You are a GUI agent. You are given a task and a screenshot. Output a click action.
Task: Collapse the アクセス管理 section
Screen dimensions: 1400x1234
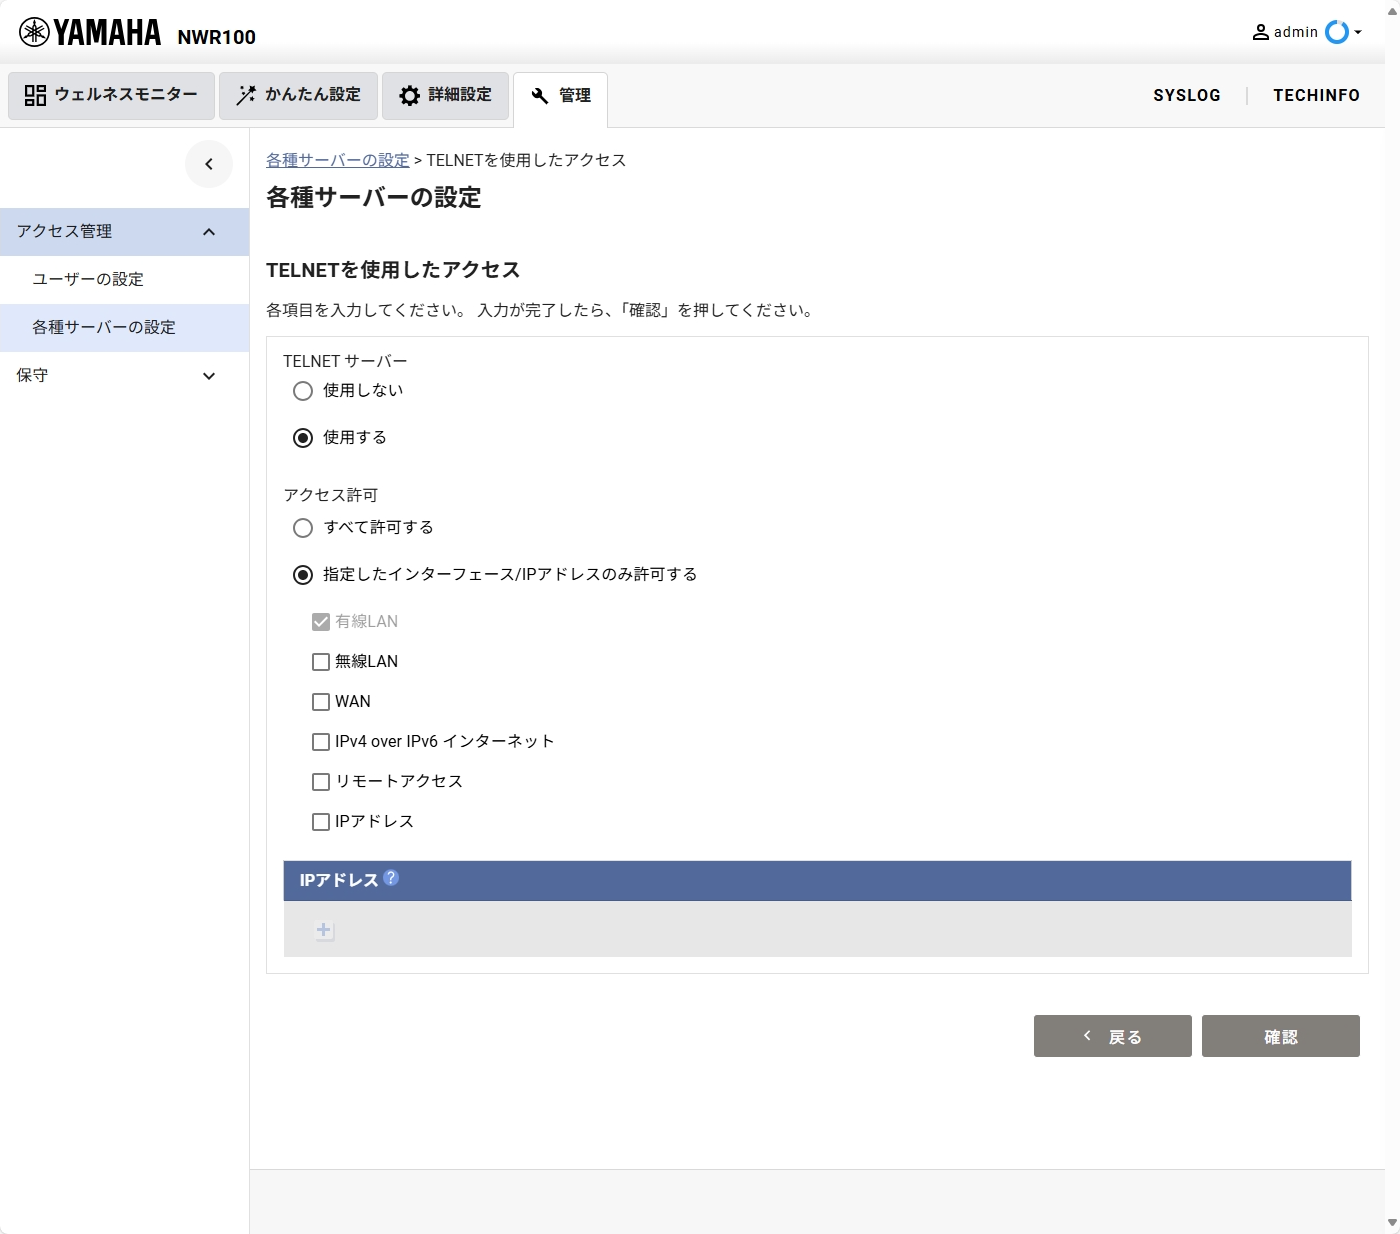coord(209,231)
